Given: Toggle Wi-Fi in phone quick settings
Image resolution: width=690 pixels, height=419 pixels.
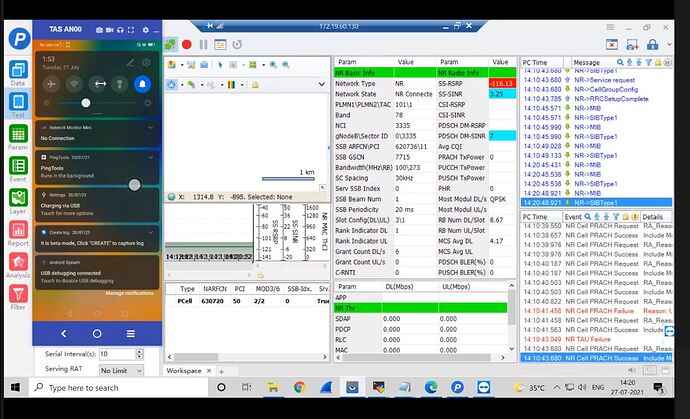Looking at the screenshot, I should pos(74,84).
